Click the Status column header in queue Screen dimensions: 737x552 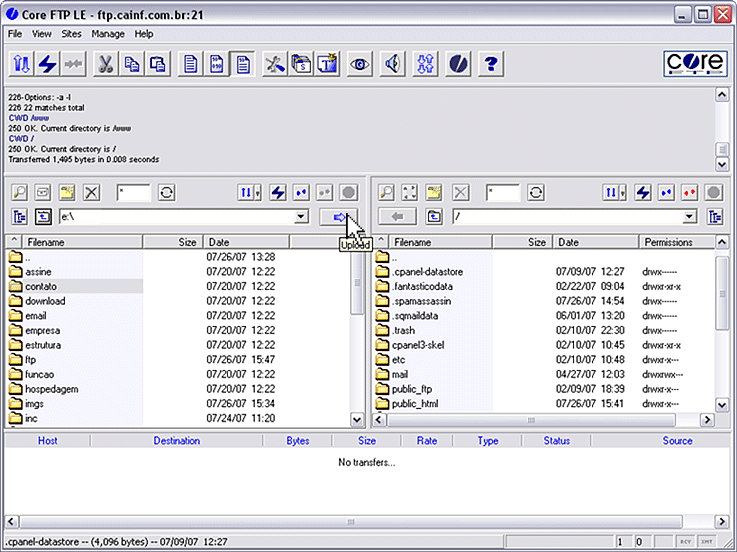[x=557, y=441]
